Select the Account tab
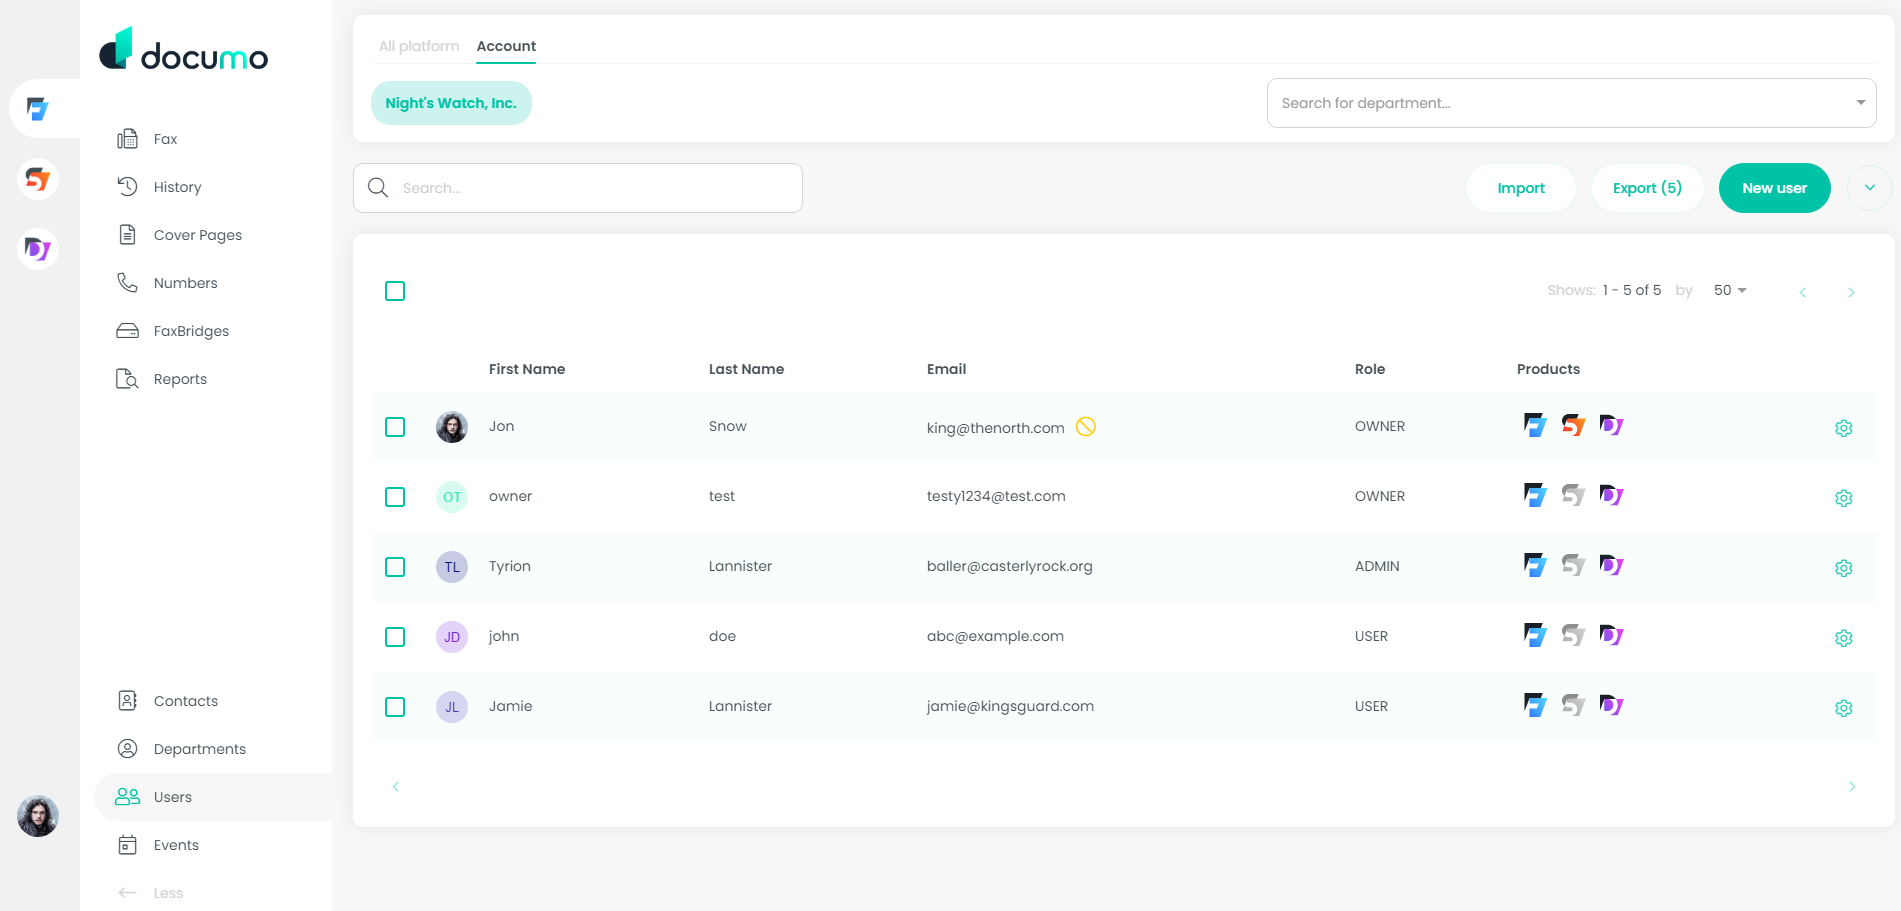This screenshot has width=1901, height=911. point(506,46)
